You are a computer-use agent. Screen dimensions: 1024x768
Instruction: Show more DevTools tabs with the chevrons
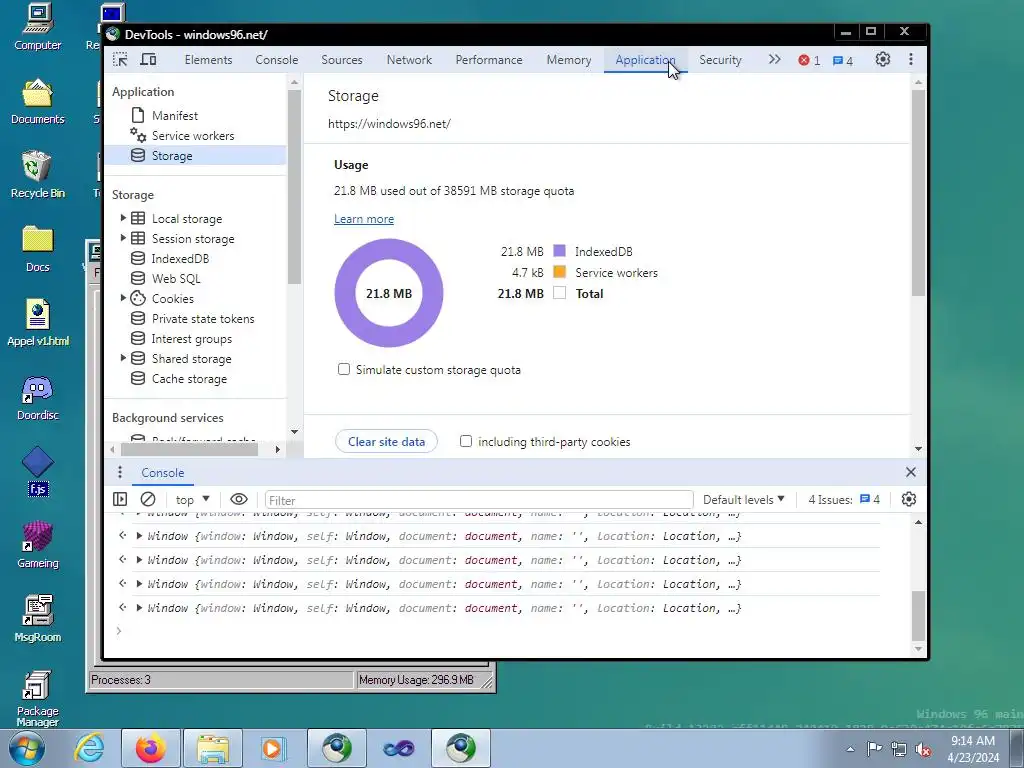coord(774,59)
